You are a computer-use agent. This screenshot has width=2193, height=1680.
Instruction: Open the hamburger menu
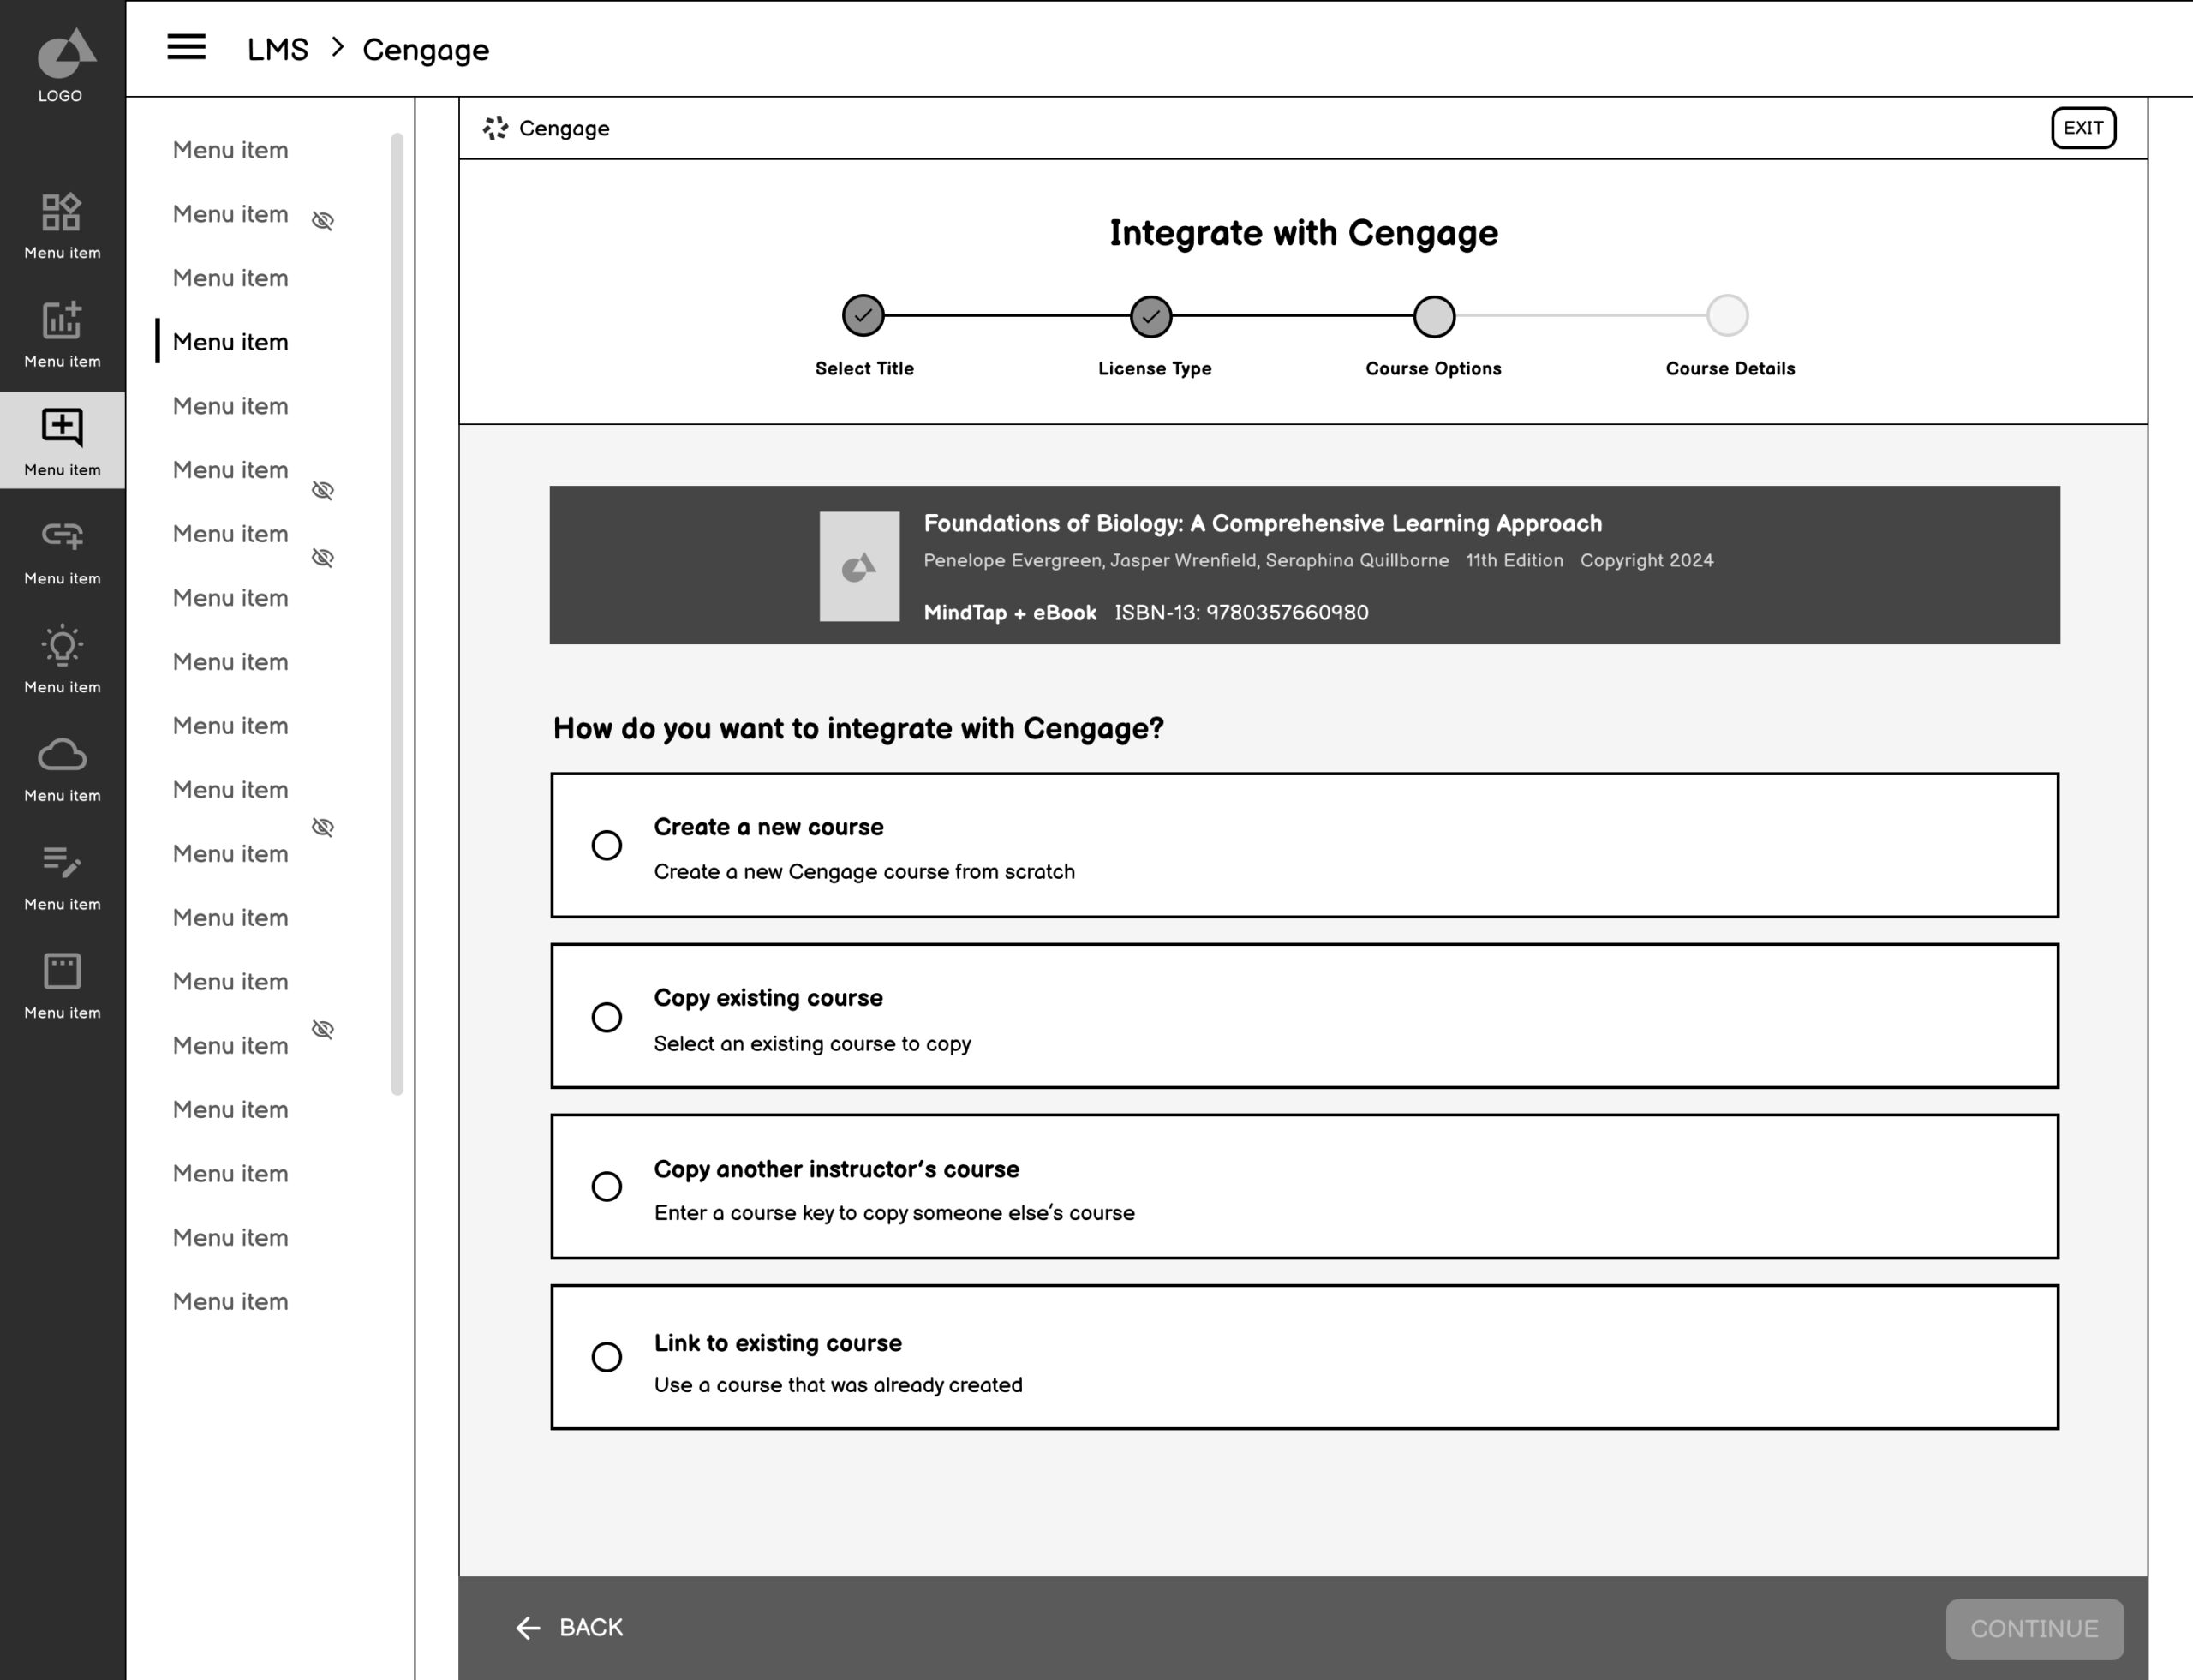[186, 47]
